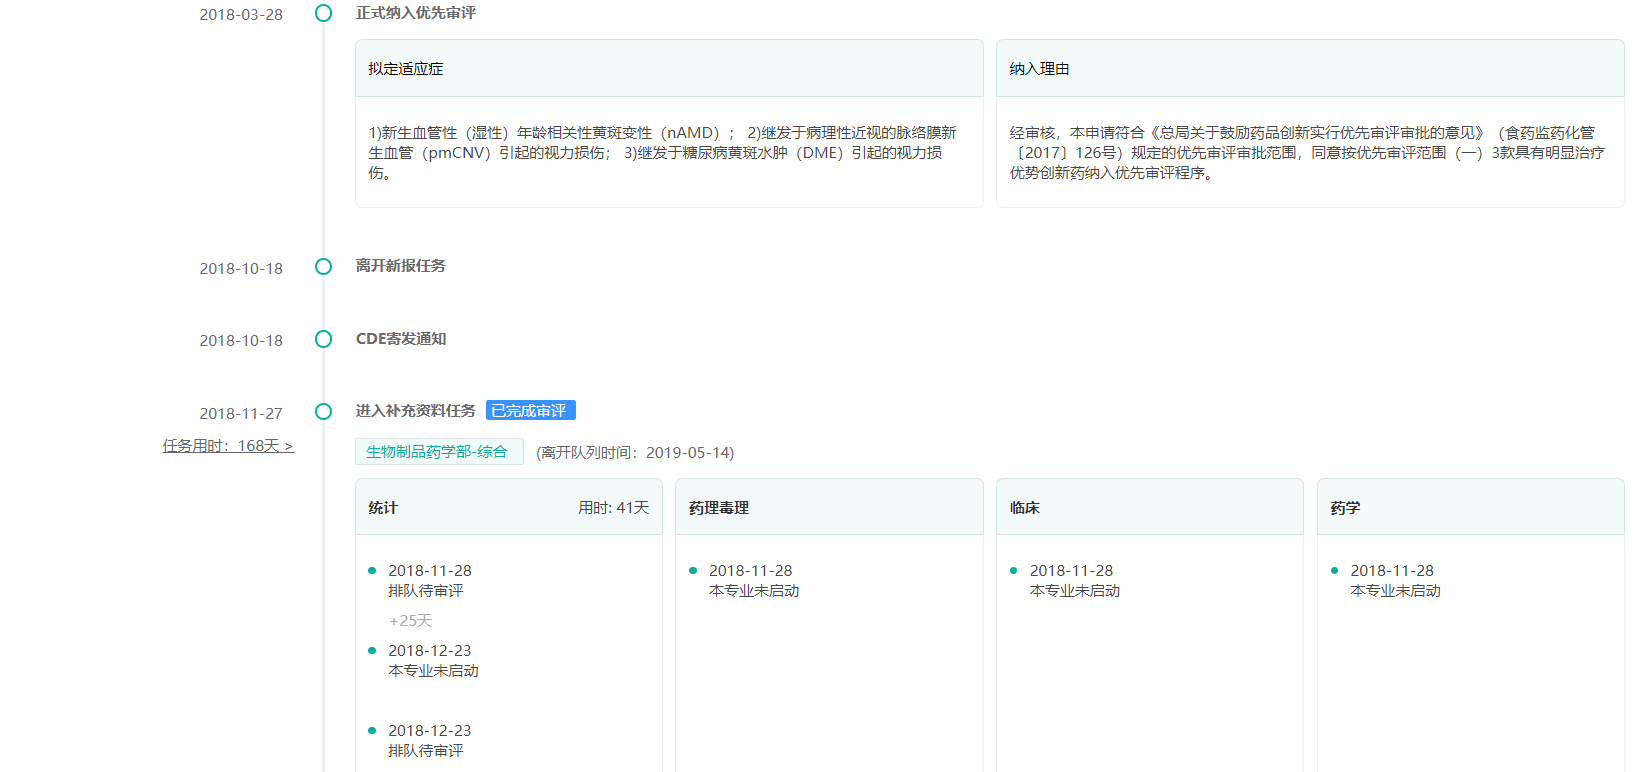Select the 生物制品药学部-综合 tag

438,452
